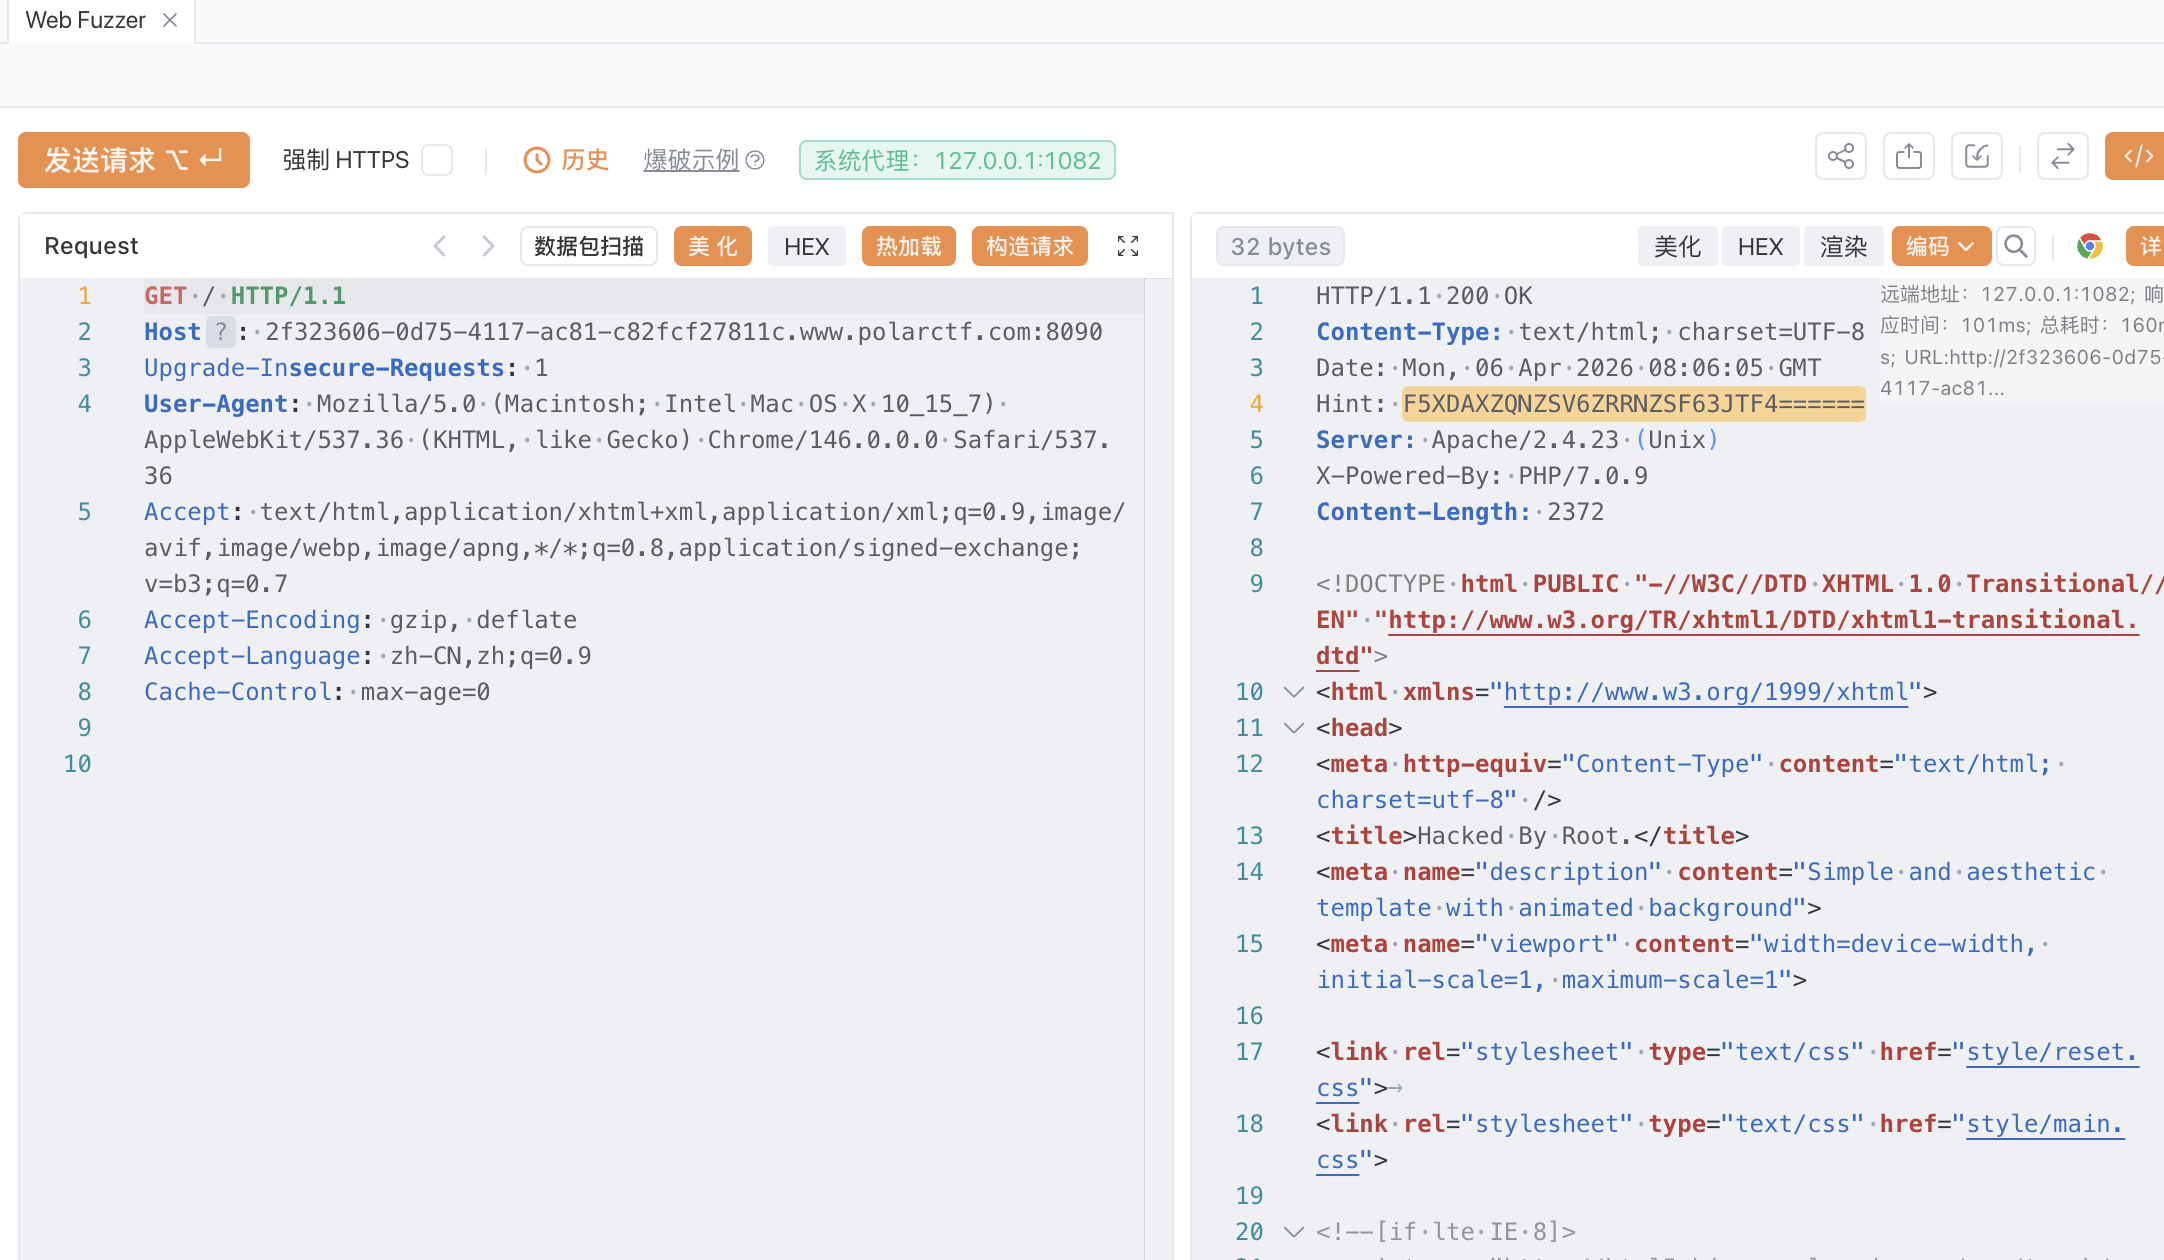Click the orange code brackets button
The image size is (2164, 1260).
[x=2136, y=157]
